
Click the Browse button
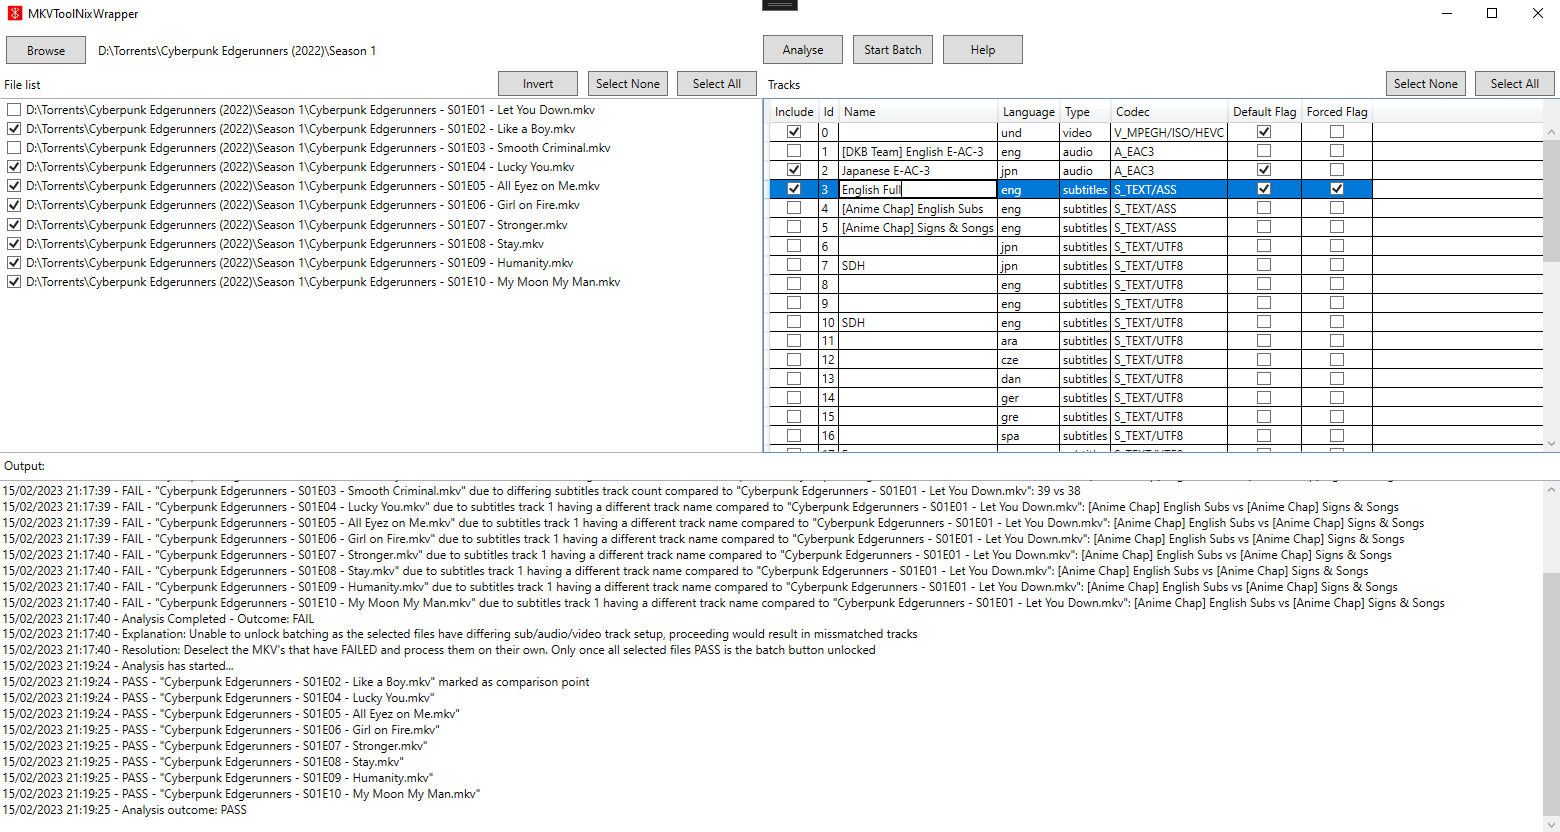coord(46,50)
